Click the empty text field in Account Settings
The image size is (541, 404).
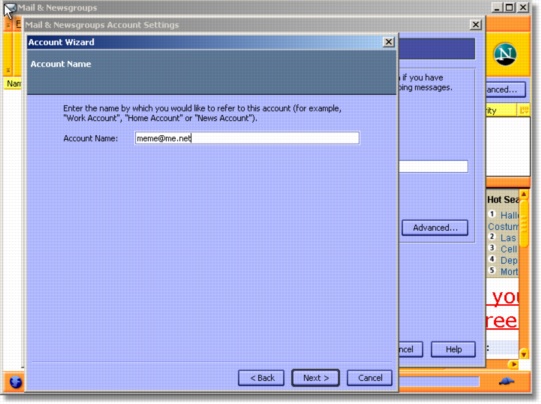pyautogui.click(x=433, y=166)
